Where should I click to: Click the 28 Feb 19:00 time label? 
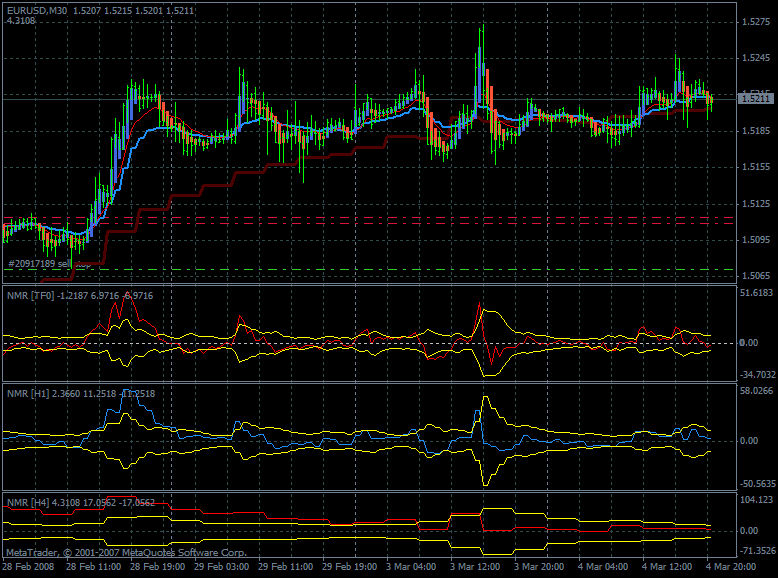click(158, 567)
